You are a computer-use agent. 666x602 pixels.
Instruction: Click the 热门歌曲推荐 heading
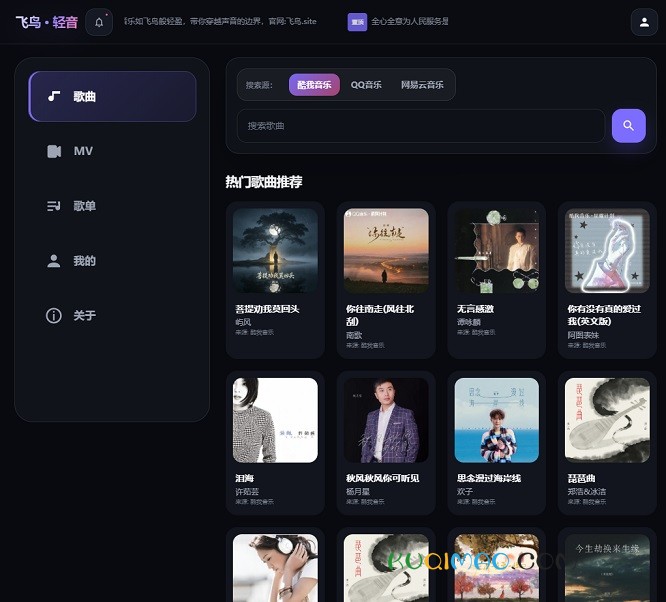click(x=264, y=182)
